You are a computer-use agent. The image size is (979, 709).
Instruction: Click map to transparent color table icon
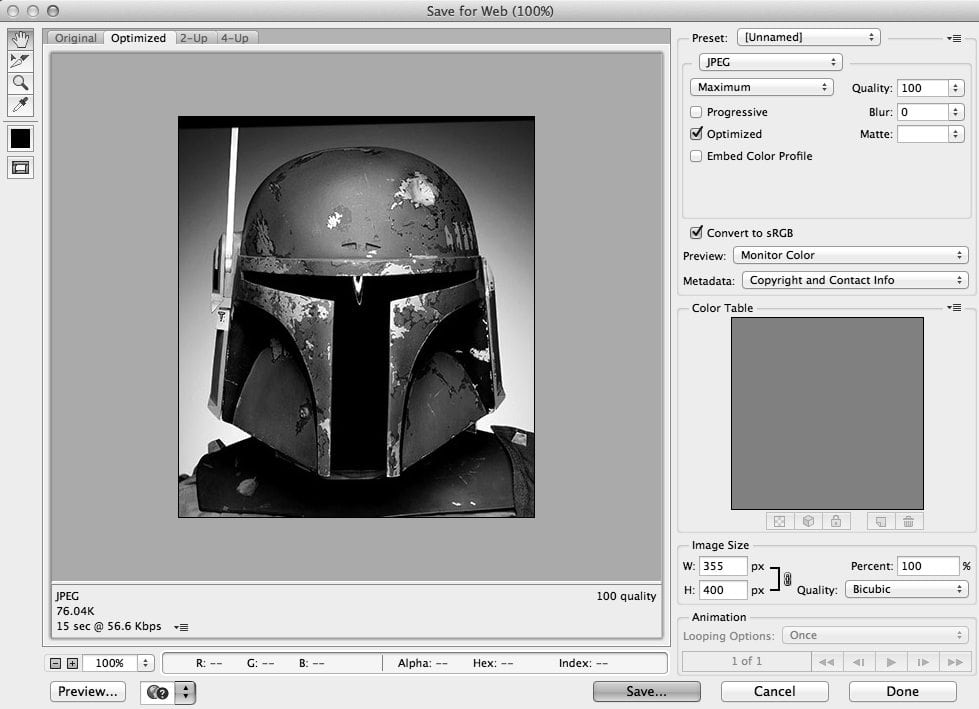(780, 521)
